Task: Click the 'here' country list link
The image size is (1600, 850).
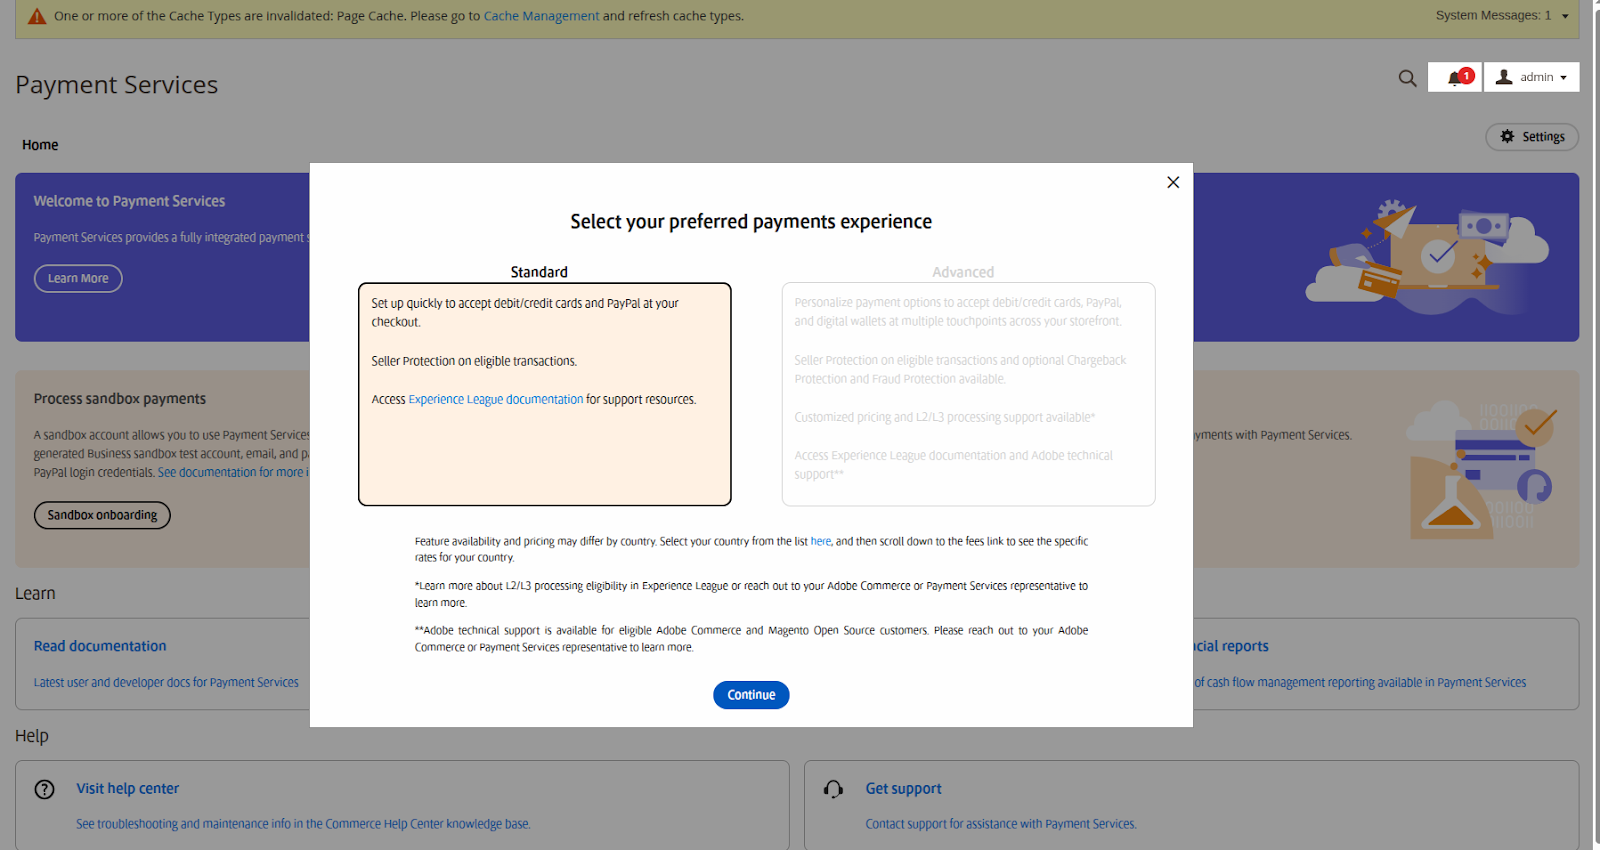Action: [x=820, y=541]
